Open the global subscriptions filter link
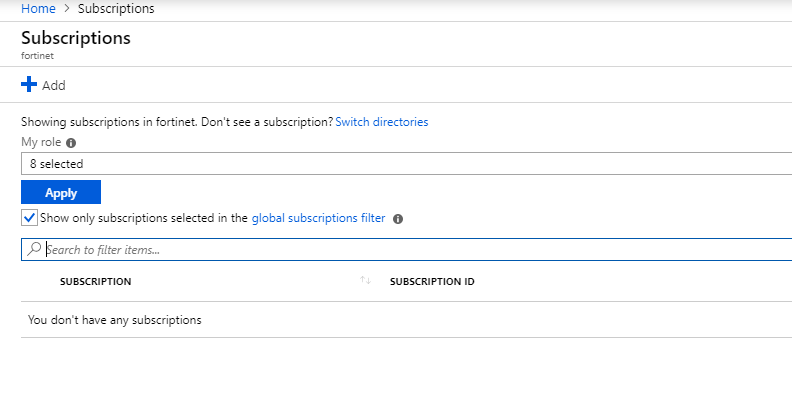This screenshot has height=400, width=792. (x=318, y=218)
